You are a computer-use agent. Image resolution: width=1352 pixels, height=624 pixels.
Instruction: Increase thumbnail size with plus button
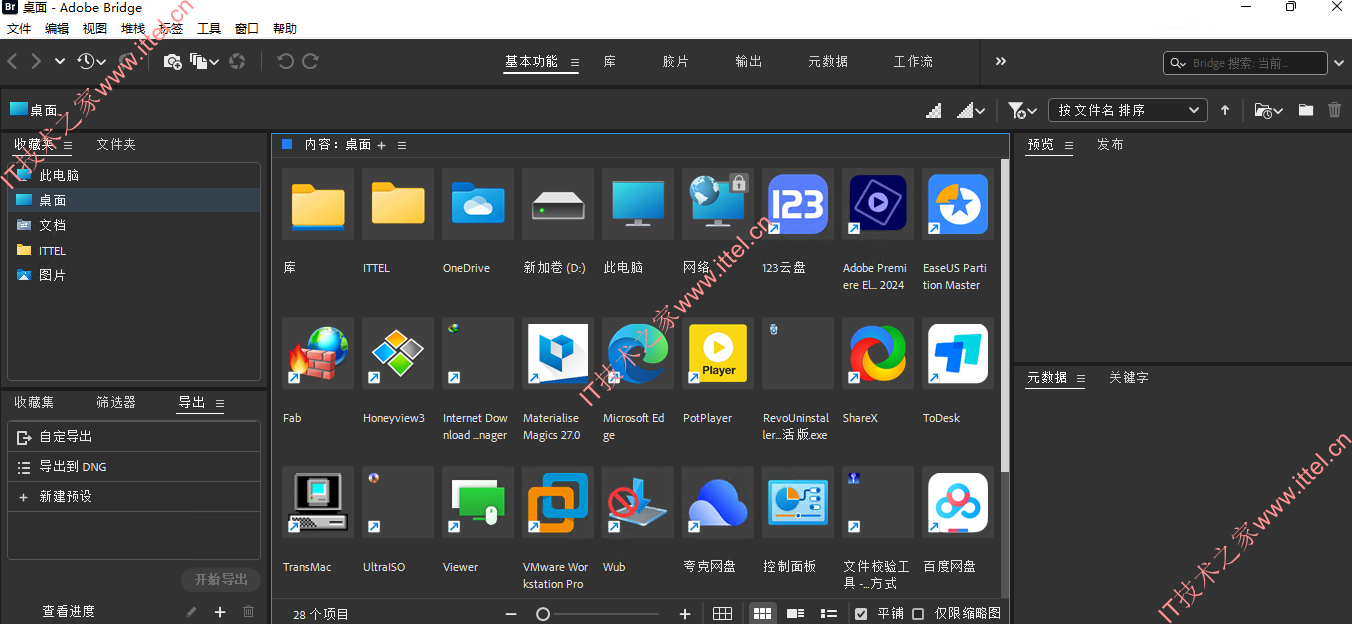coord(685,614)
